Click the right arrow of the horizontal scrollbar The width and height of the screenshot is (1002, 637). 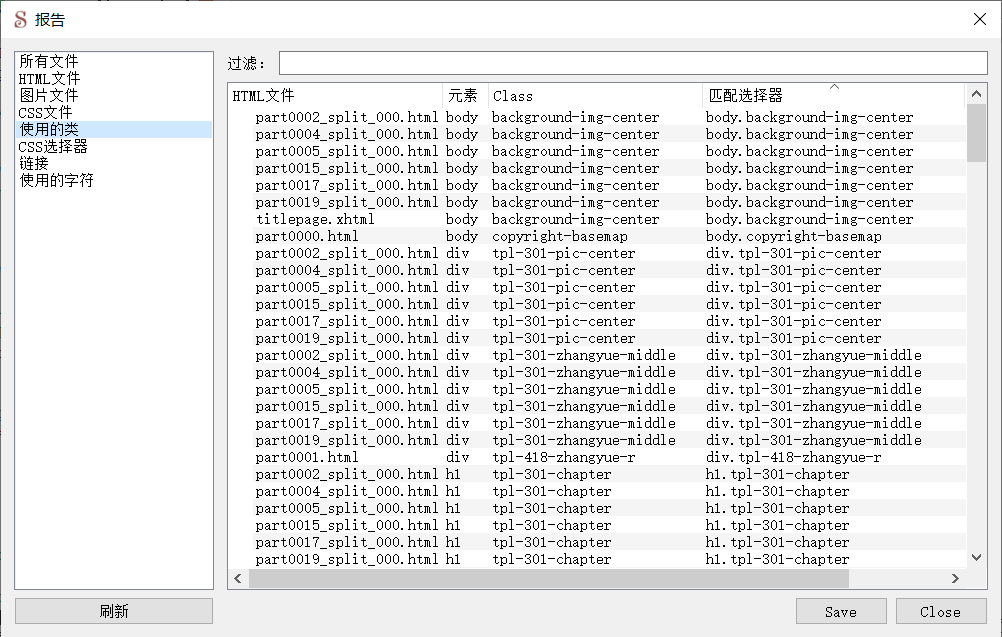click(x=956, y=578)
